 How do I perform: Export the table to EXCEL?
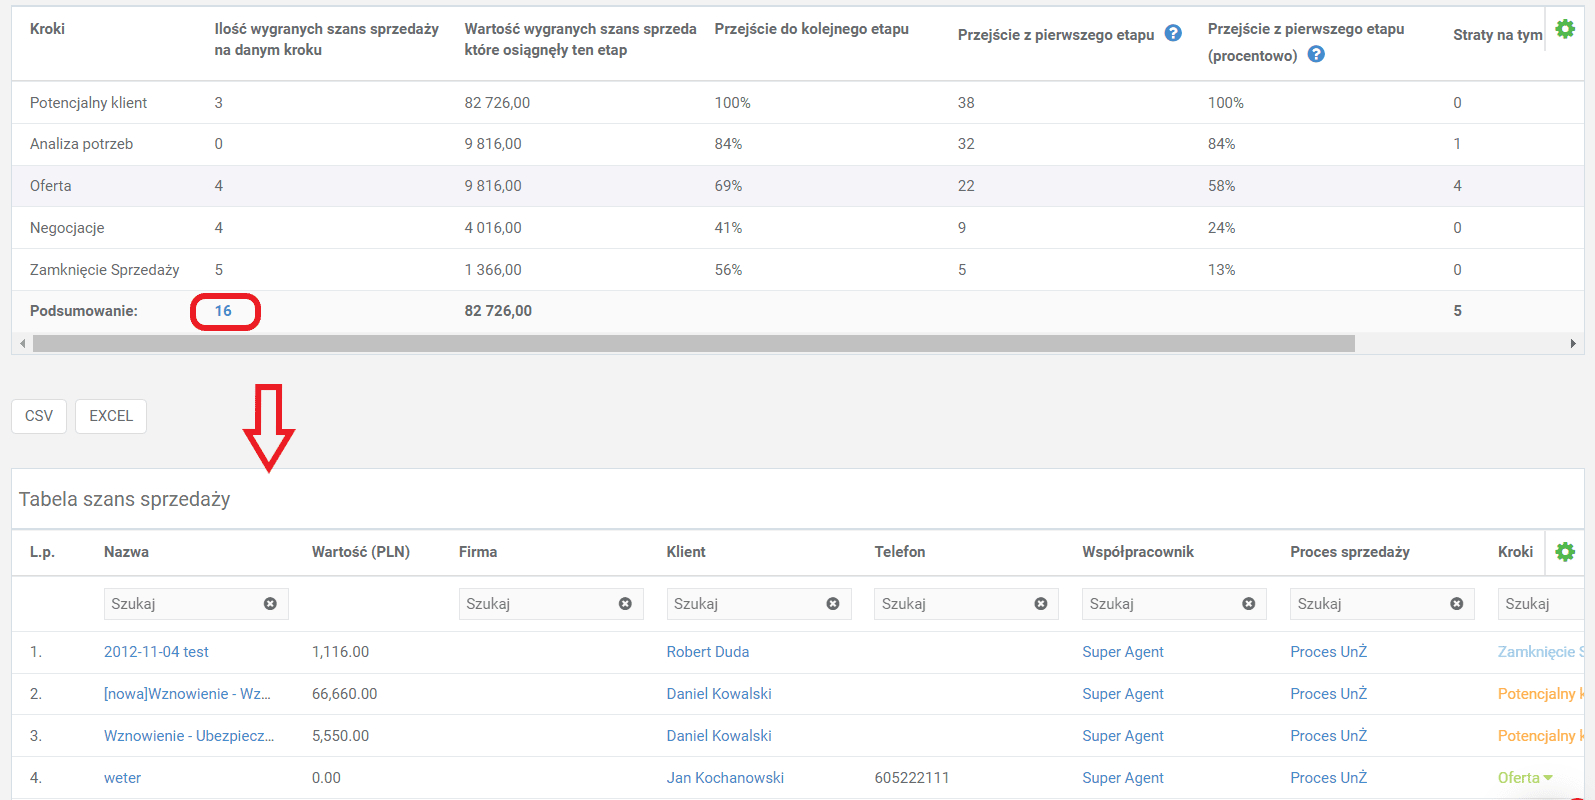pyautogui.click(x=111, y=416)
